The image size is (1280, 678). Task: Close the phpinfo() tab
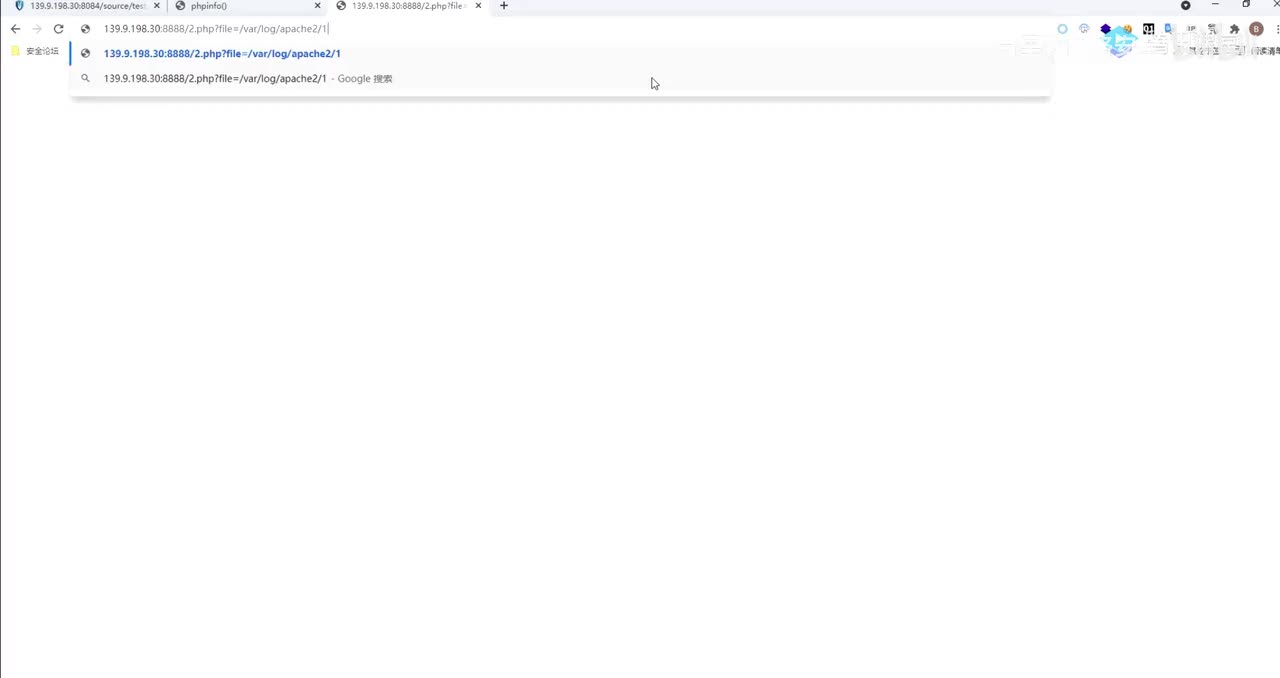(318, 6)
